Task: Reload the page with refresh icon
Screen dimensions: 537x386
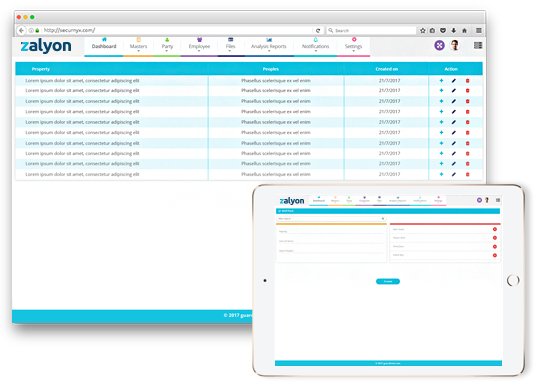Action: 317,30
